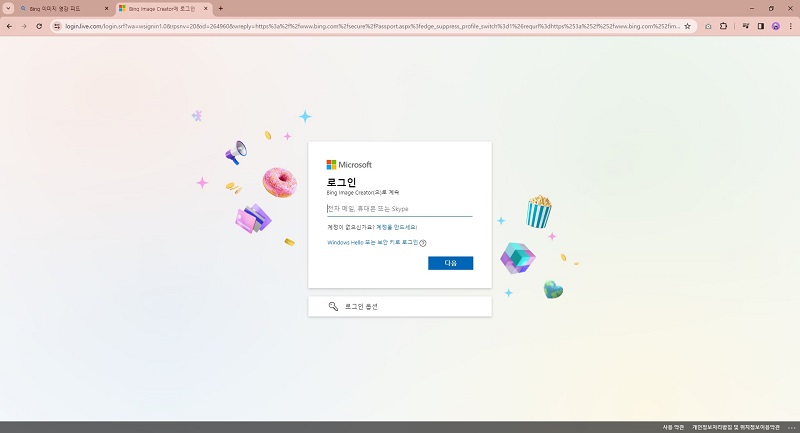
Task: View site information icon in address bar
Action: (x=57, y=26)
